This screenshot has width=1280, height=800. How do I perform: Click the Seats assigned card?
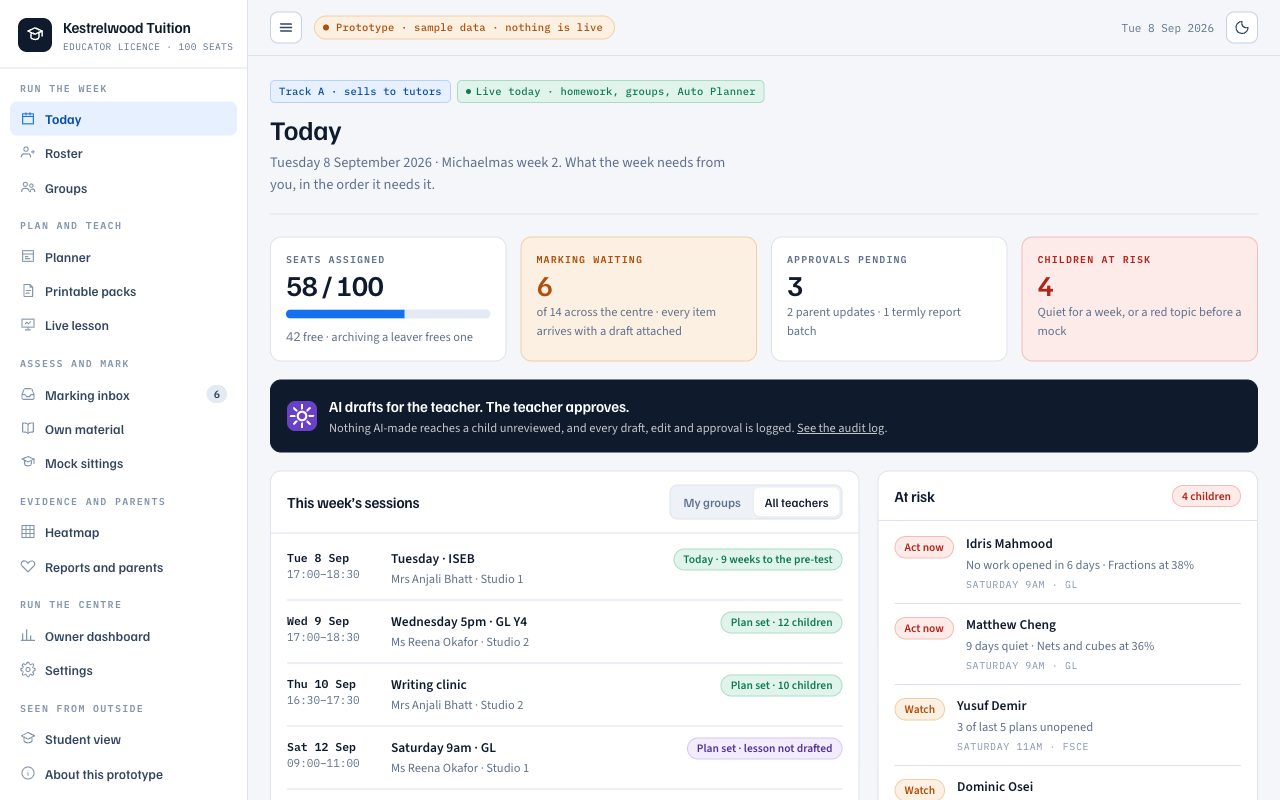(x=388, y=299)
